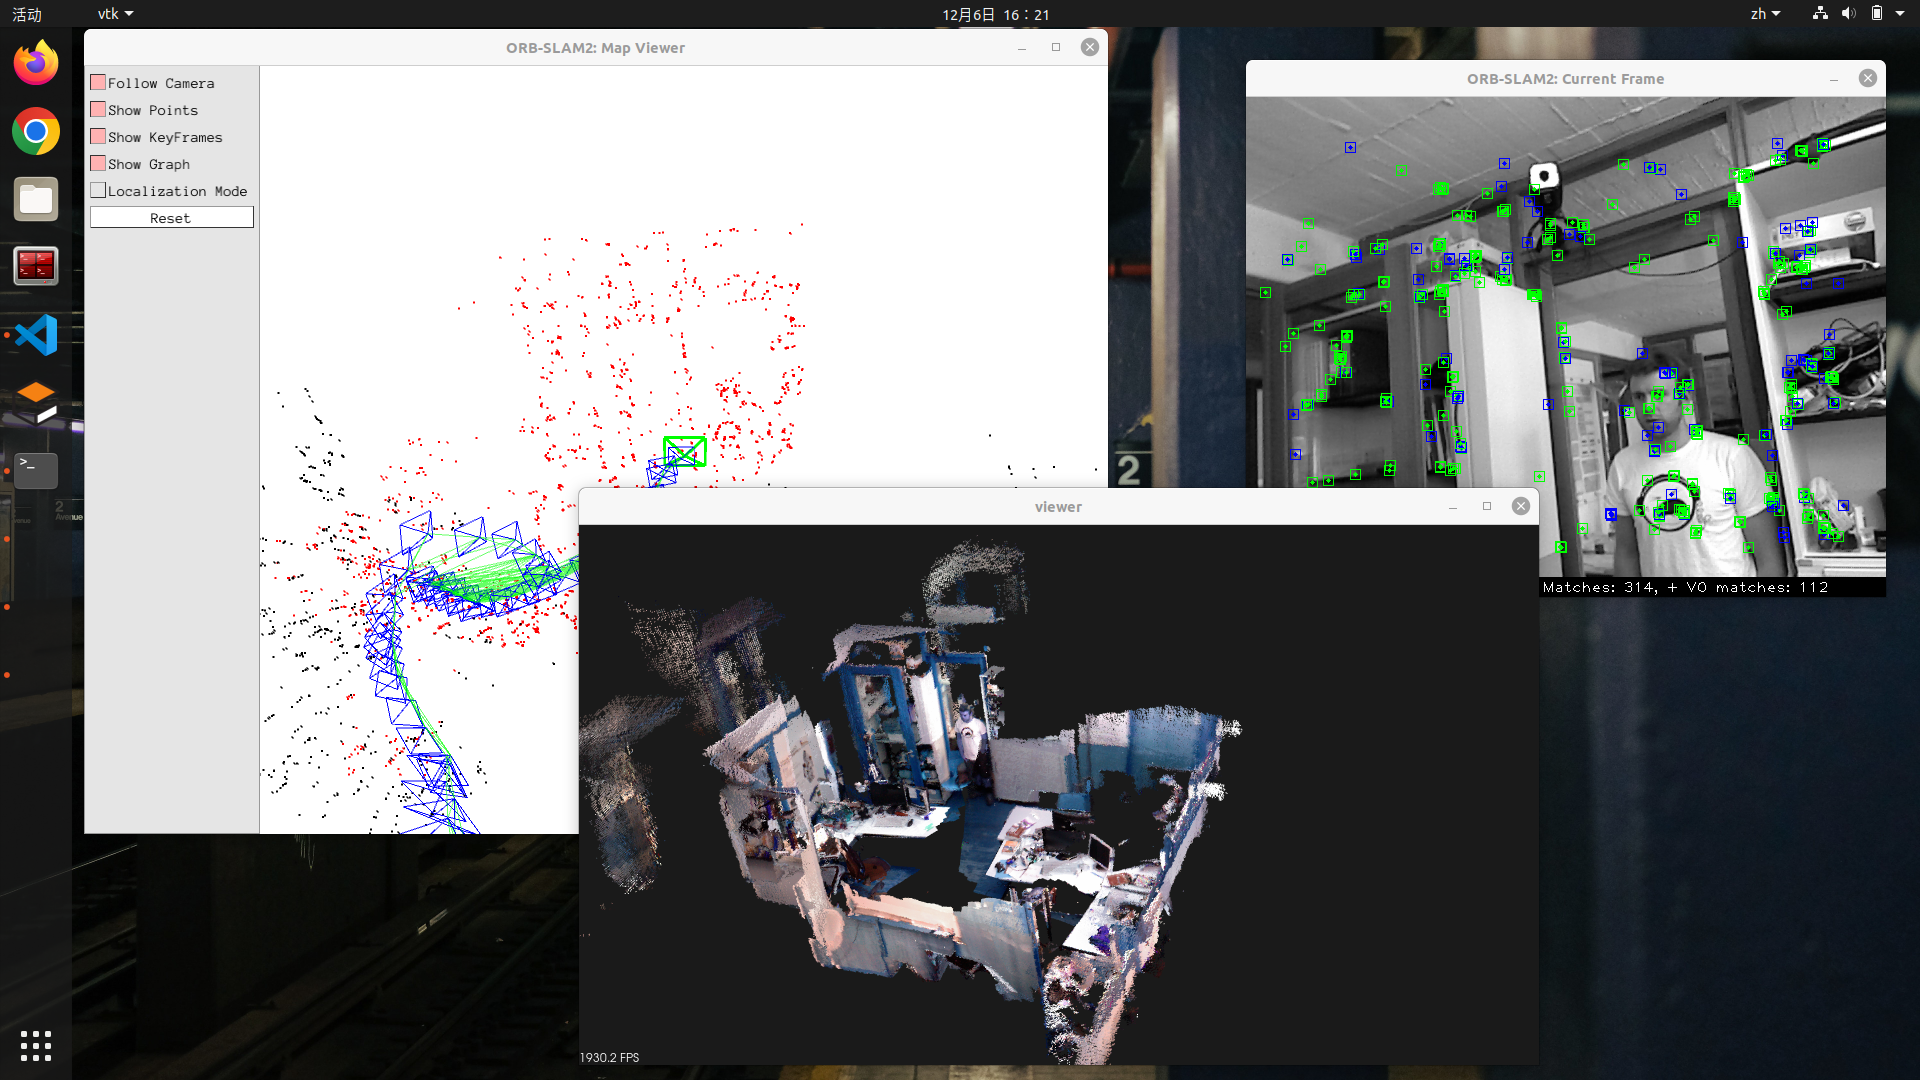
Task: Expand the vtk application menu
Action: tap(115, 14)
